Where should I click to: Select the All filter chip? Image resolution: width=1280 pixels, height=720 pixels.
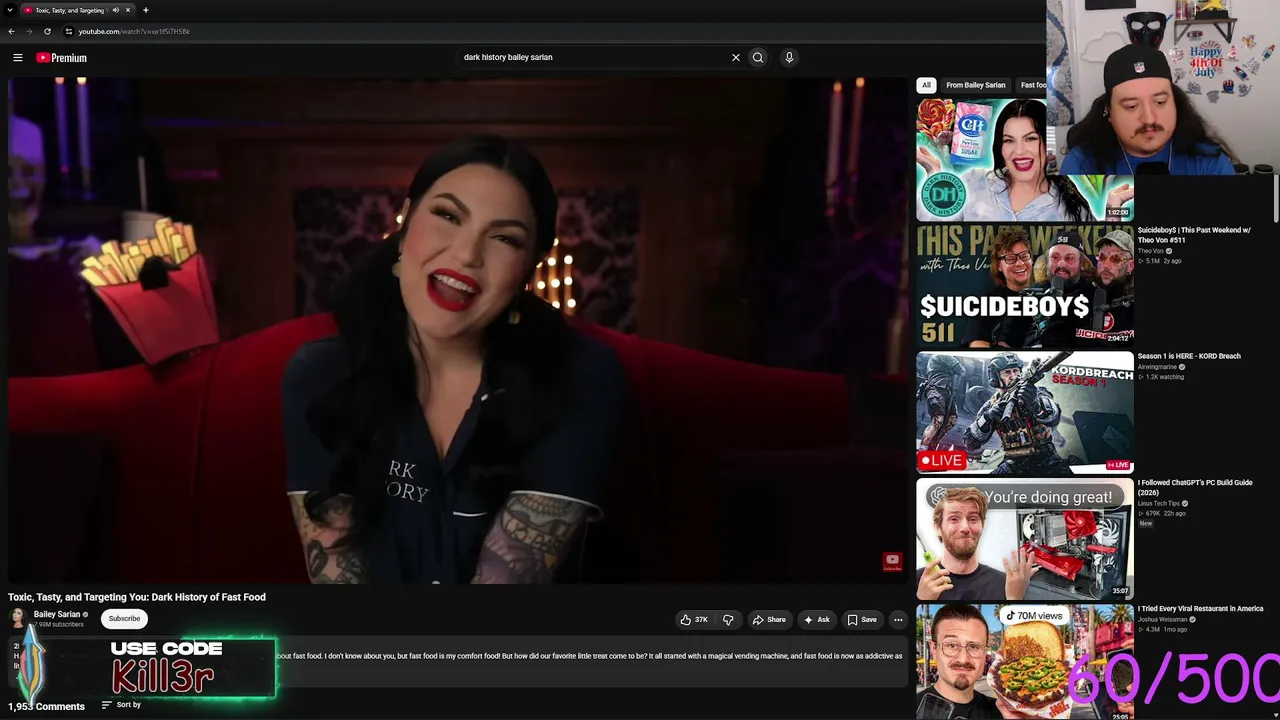pyautogui.click(x=926, y=85)
